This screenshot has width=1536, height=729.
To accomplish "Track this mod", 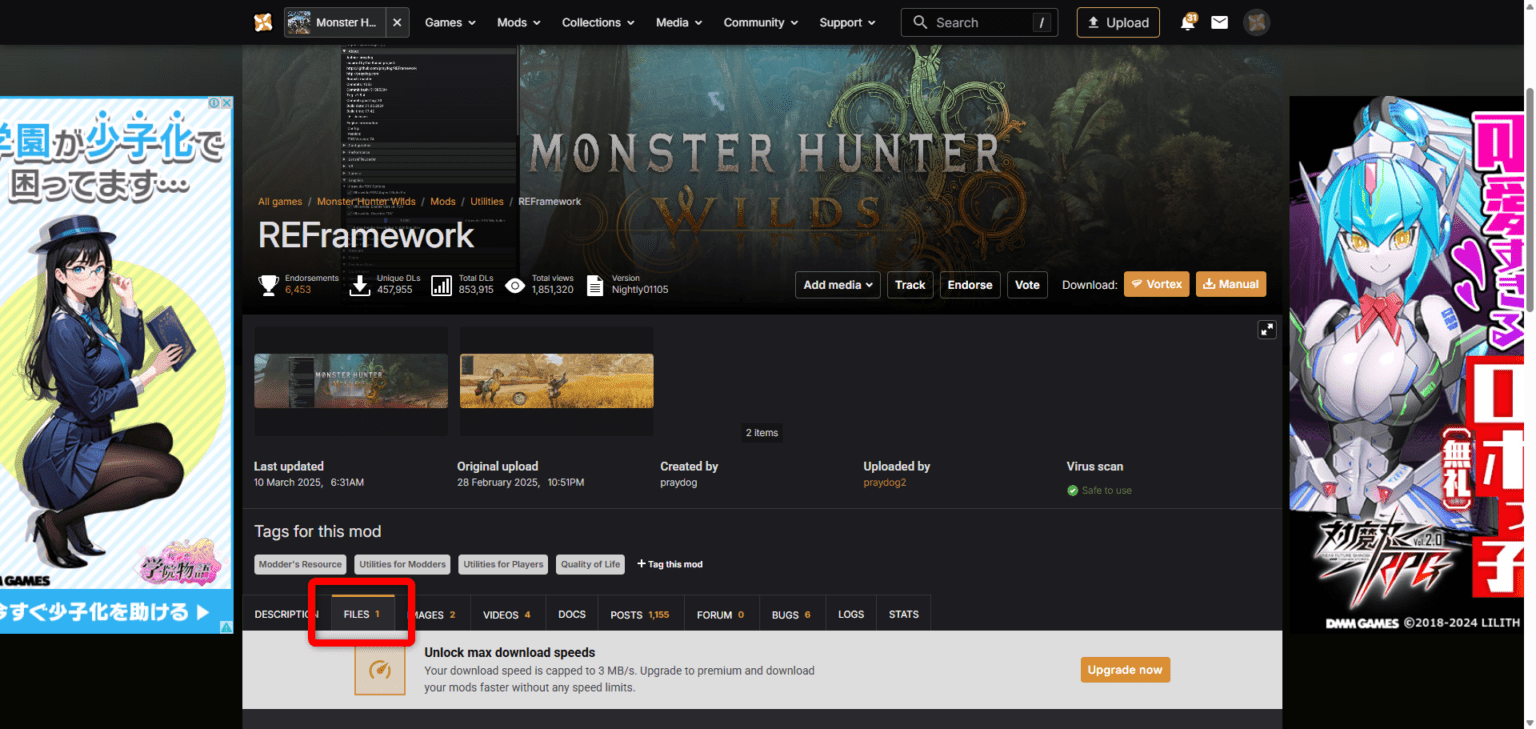I will click(x=910, y=285).
